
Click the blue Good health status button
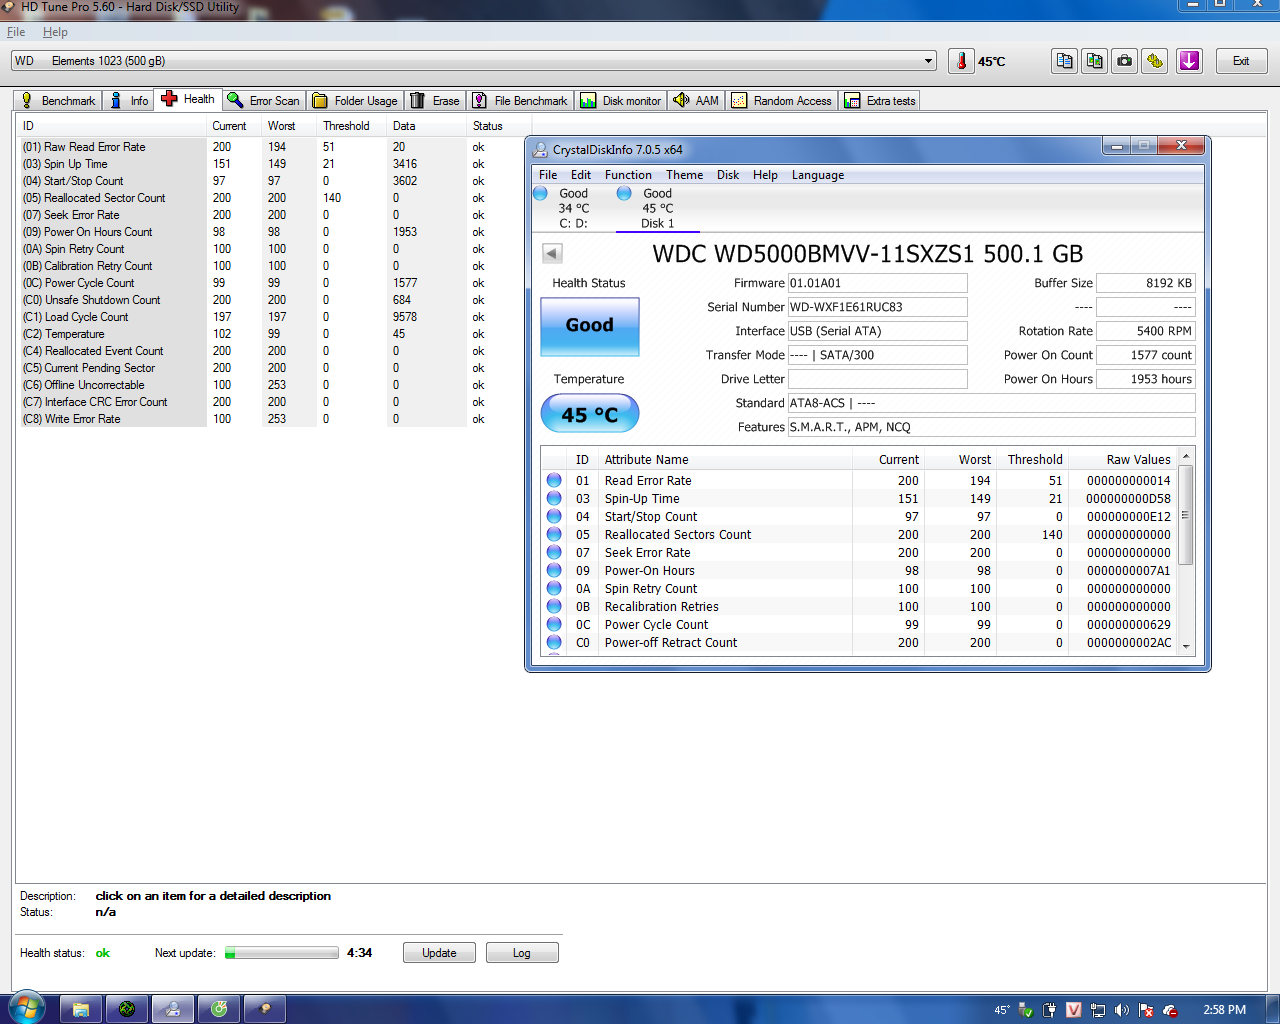pos(589,326)
